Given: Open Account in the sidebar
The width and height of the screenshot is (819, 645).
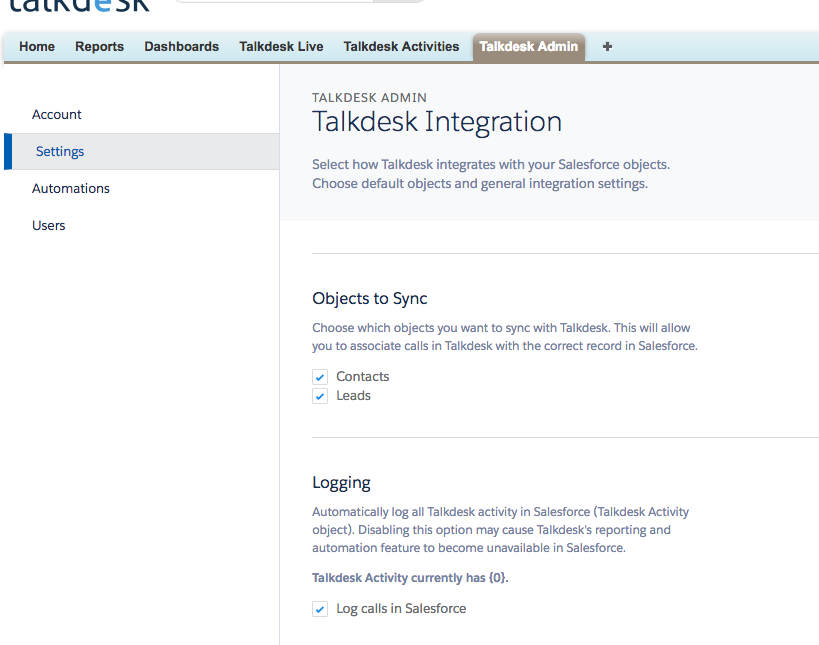Looking at the screenshot, I should pos(56,114).
